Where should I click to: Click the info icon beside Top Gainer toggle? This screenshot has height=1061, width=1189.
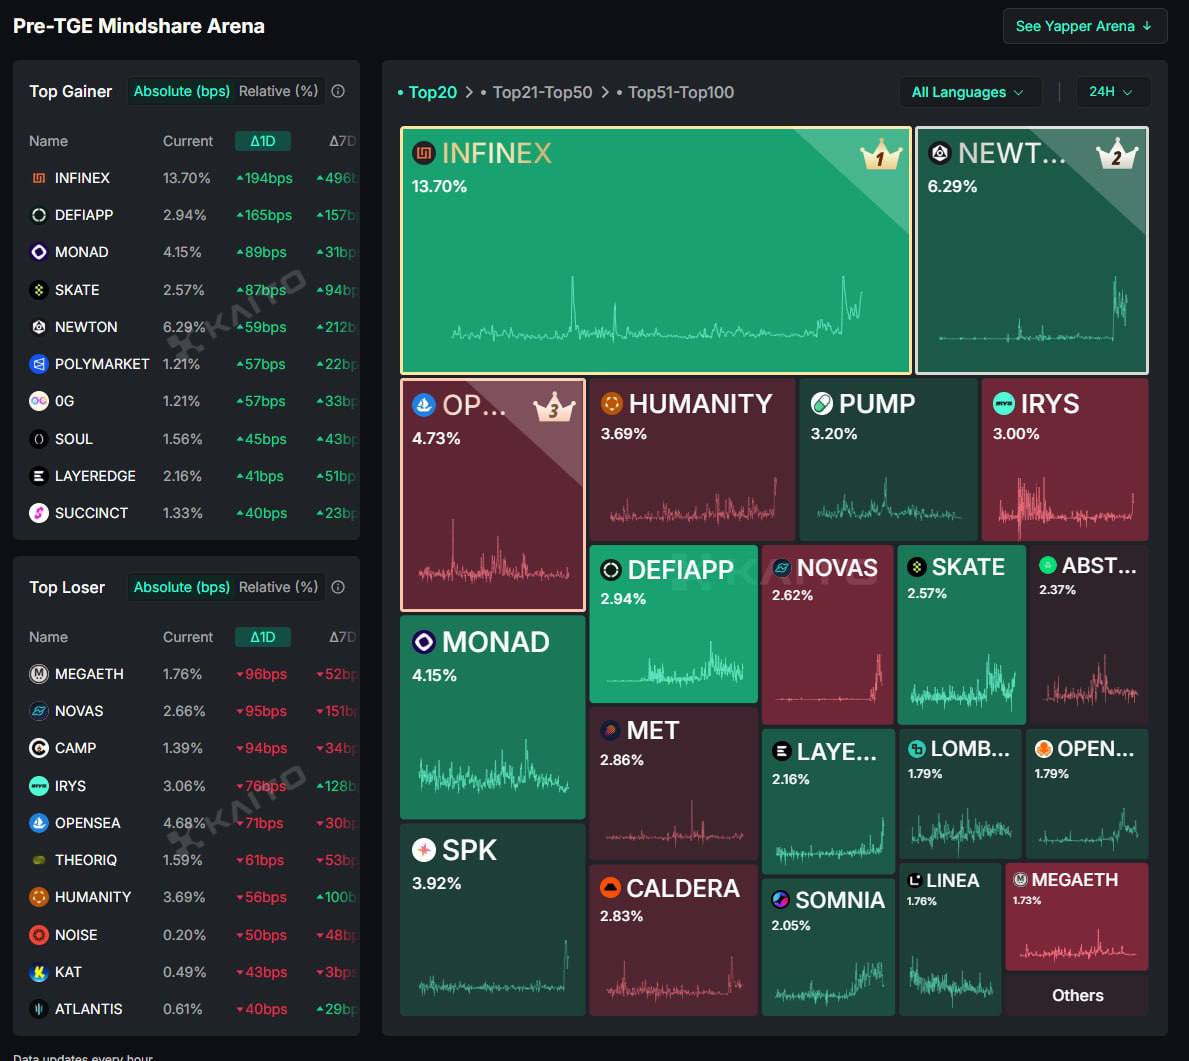[338, 91]
